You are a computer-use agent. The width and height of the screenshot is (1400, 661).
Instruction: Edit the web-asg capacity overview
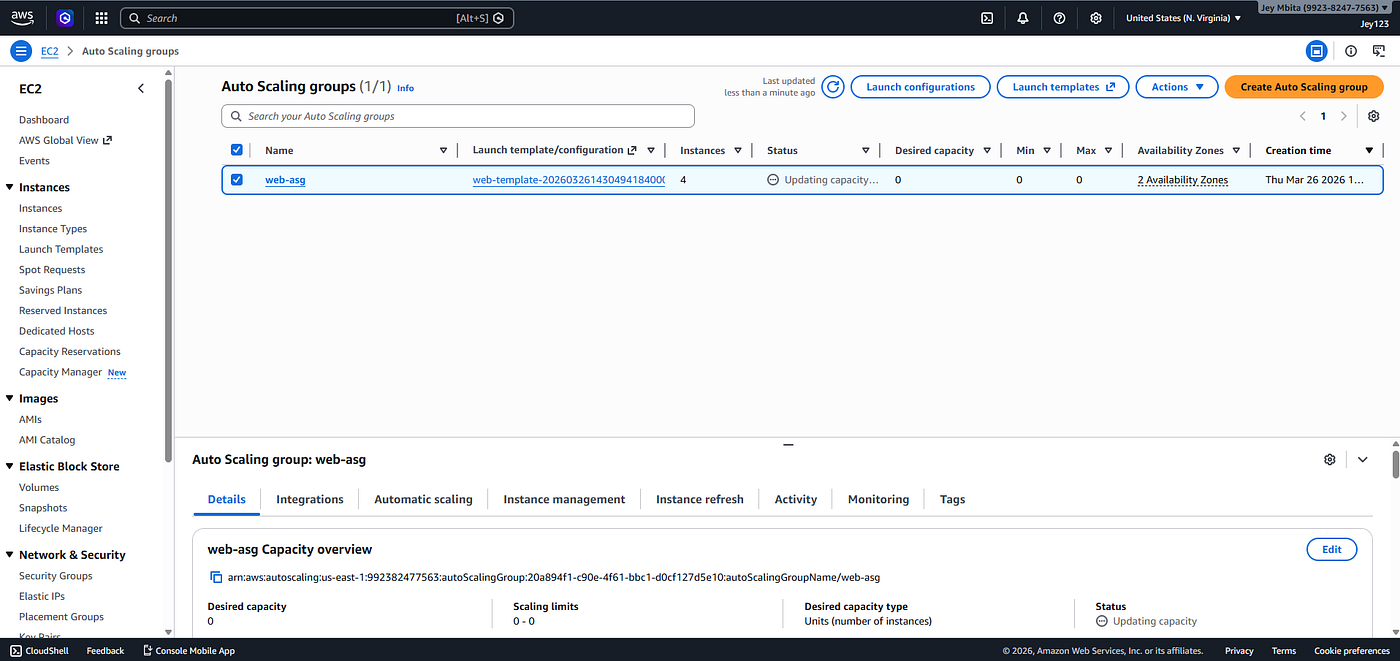click(x=1332, y=549)
